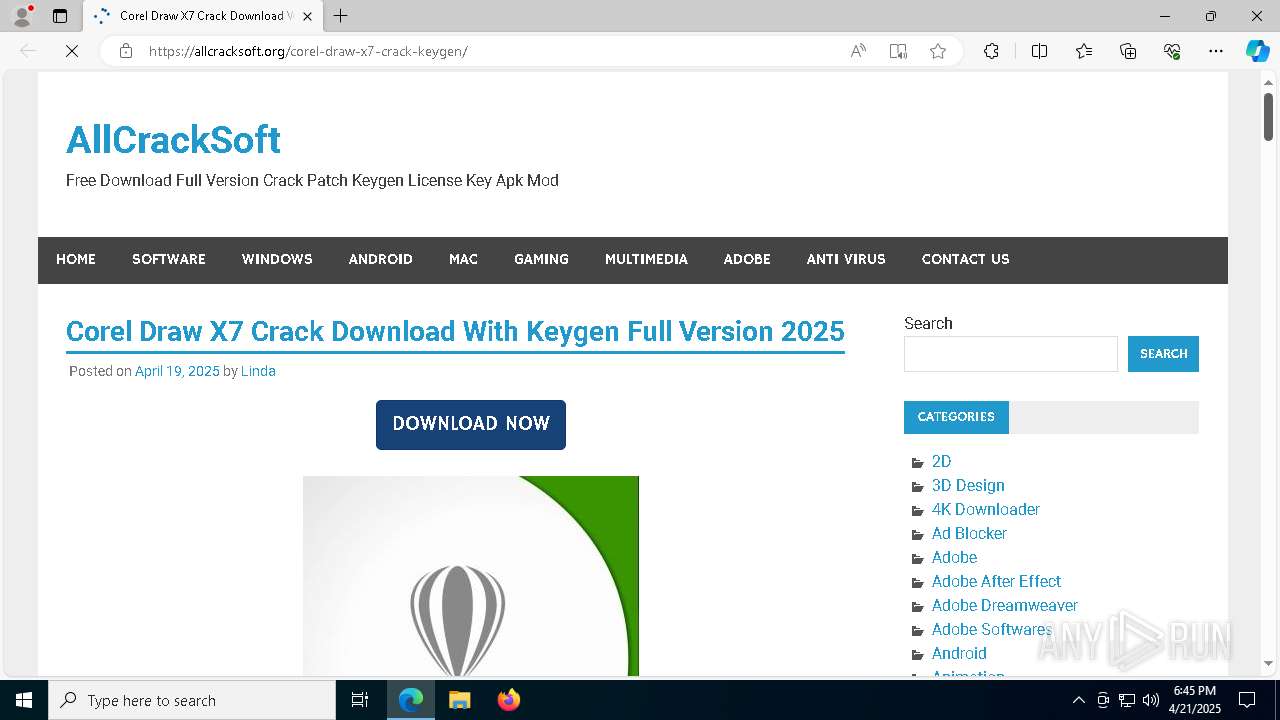Activate Read Aloud icon

tap(858, 51)
